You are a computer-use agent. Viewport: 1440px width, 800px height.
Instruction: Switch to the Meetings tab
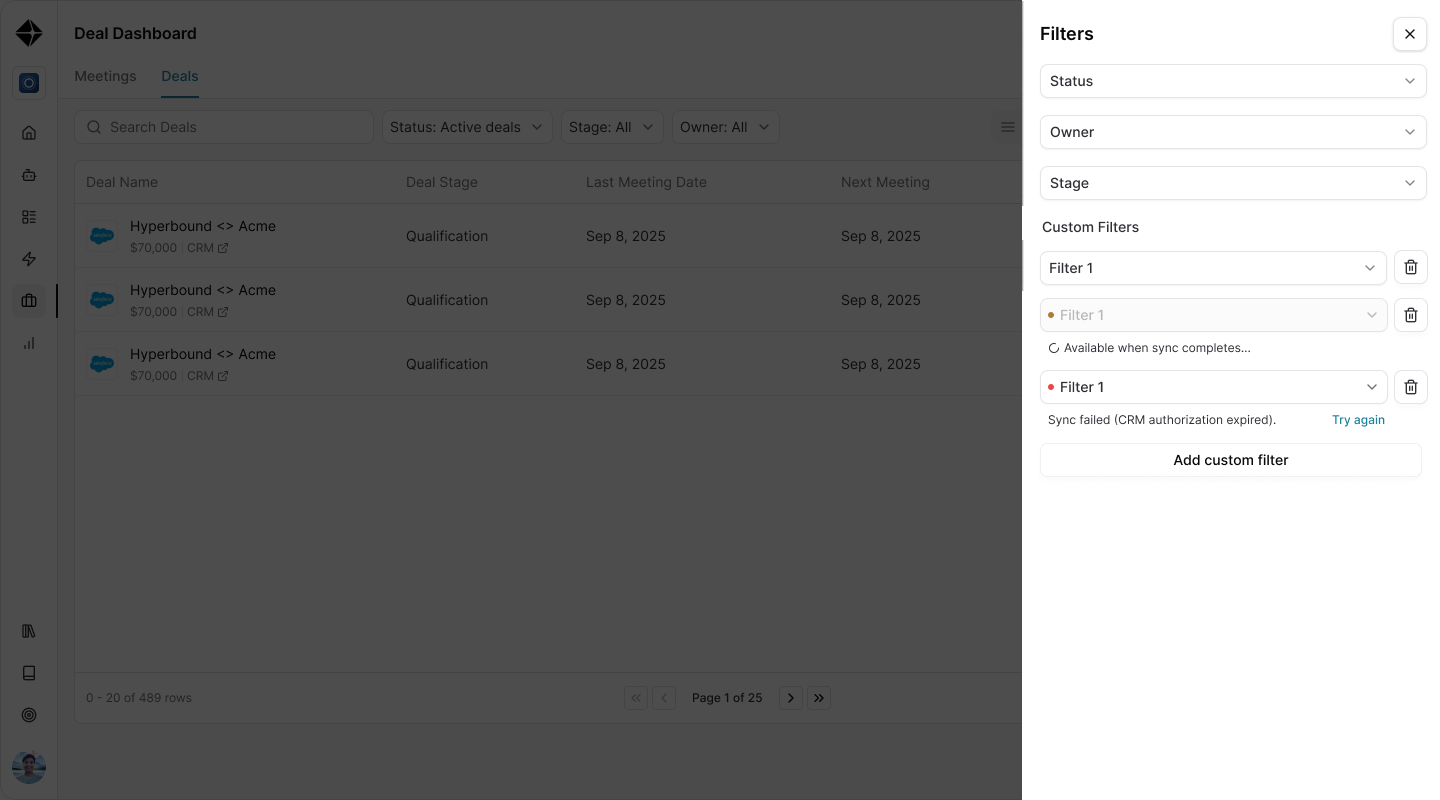[105, 76]
